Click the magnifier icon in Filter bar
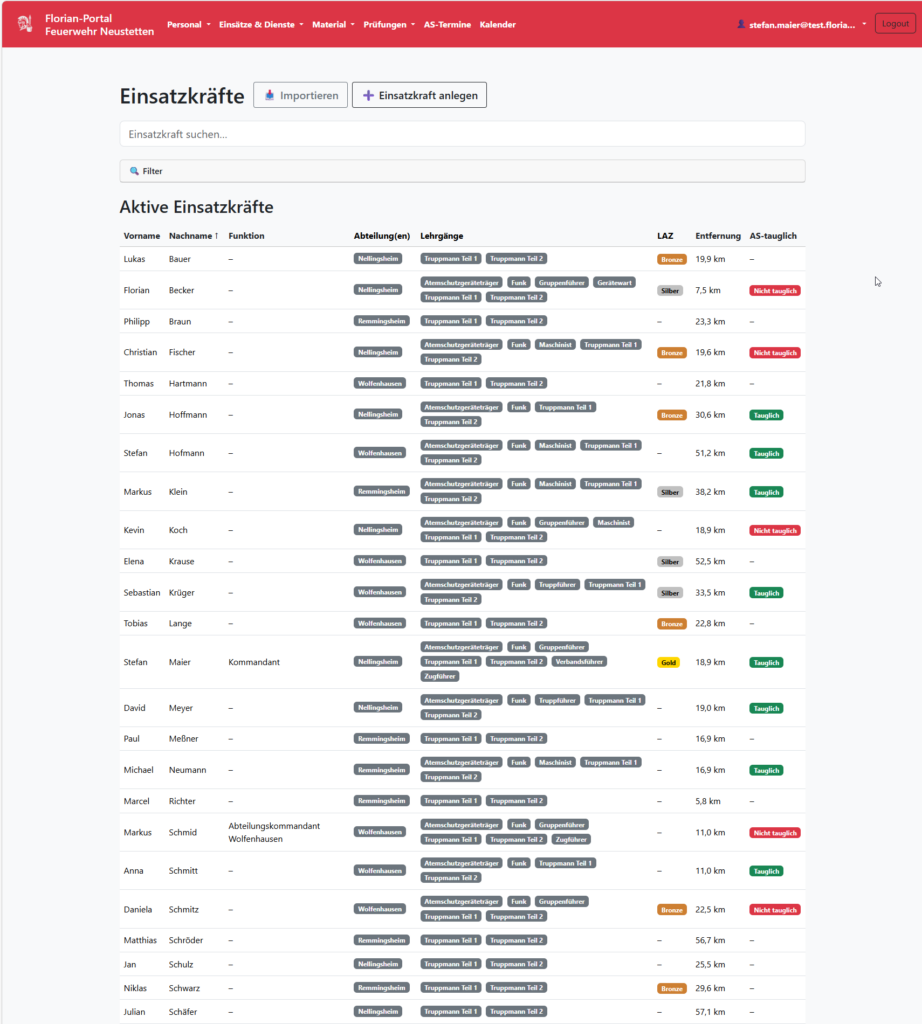The image size is (922, 1024). (134, 171)
